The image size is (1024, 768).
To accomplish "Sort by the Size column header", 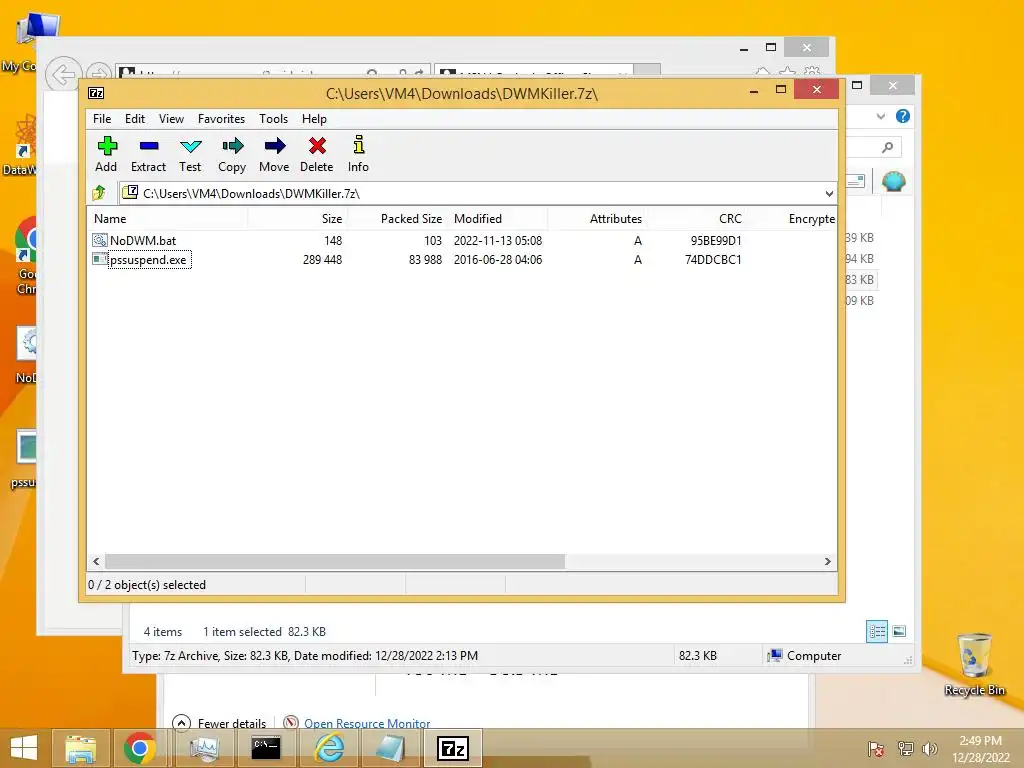I will [x=297, y=219].
